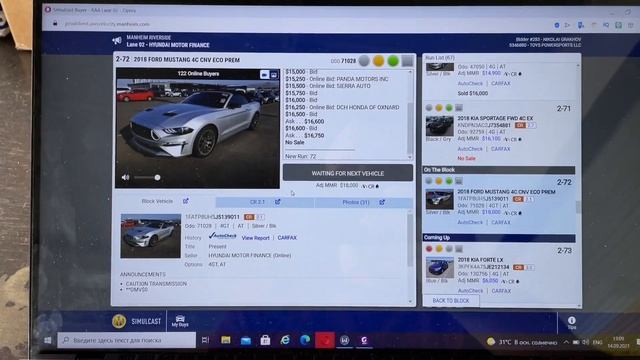Image resolution: width=640 pixels, height=360 pixels.
Task: Open Microsoft Store from the taskbar
Action: [x=265, y=340]
